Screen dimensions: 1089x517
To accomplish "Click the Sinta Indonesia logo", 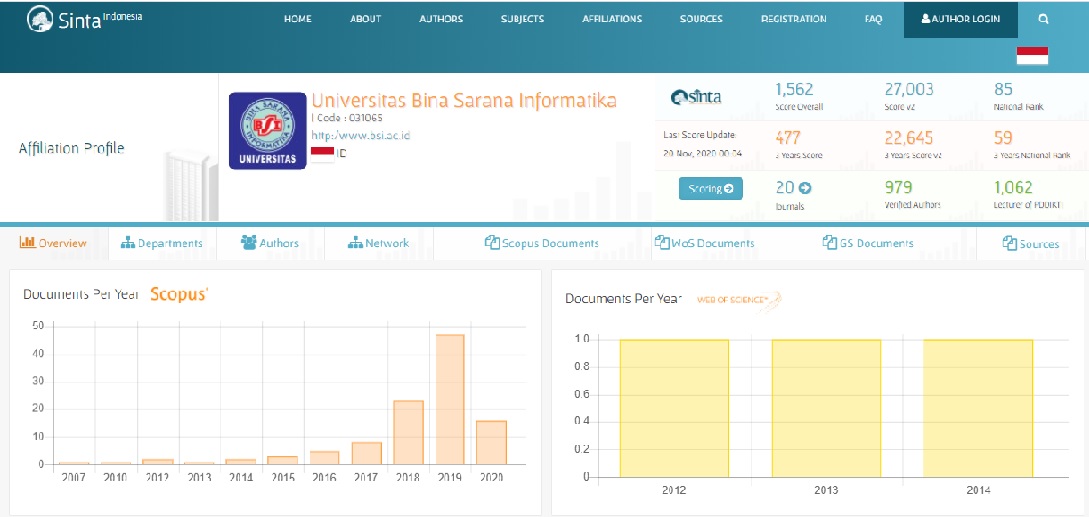I will 84,19.
